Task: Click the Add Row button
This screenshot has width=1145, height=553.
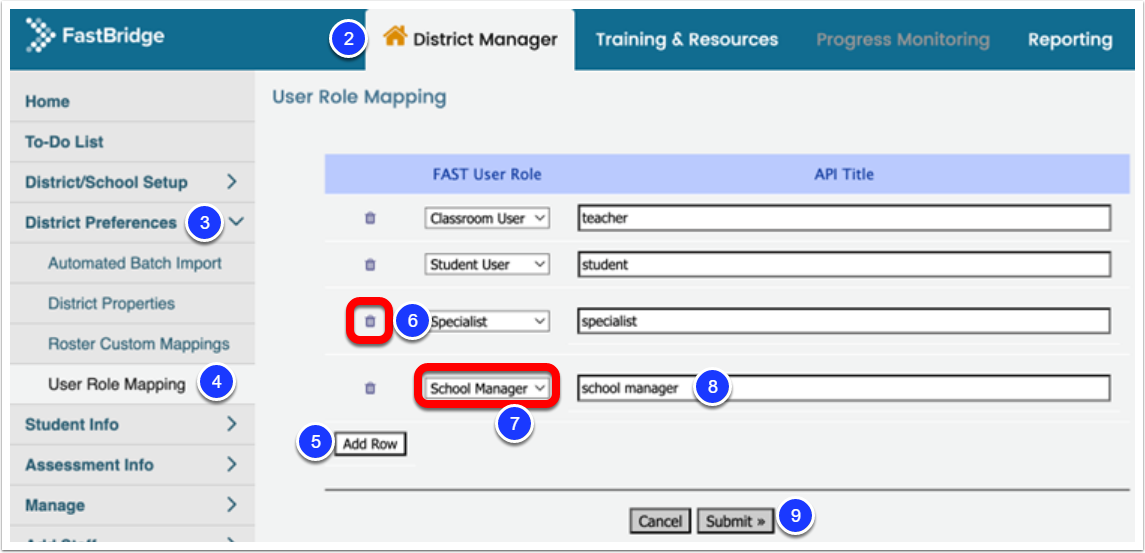Action: (x=370, y=443)
